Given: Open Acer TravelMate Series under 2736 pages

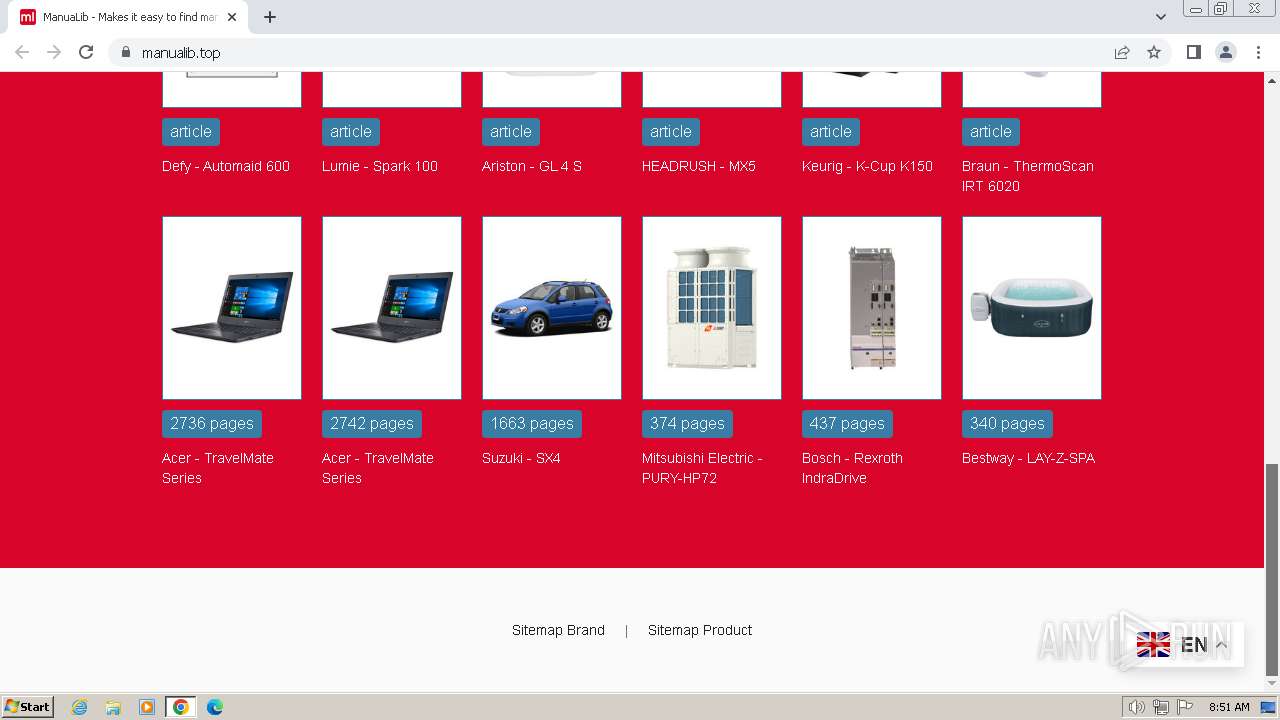Looking at the screenshot, I should coord(218,468).
